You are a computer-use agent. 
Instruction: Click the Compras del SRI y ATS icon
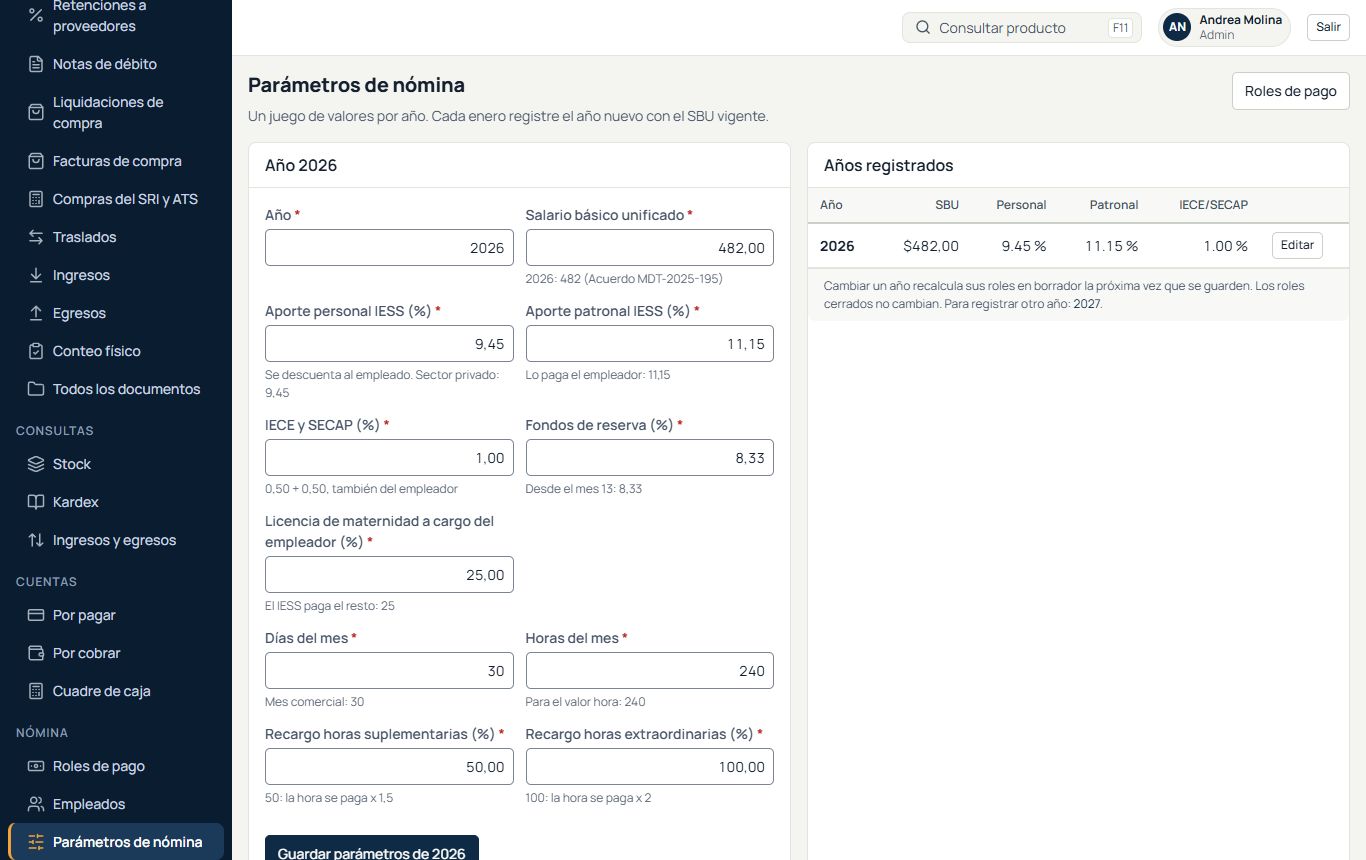(x=36, y=199)
